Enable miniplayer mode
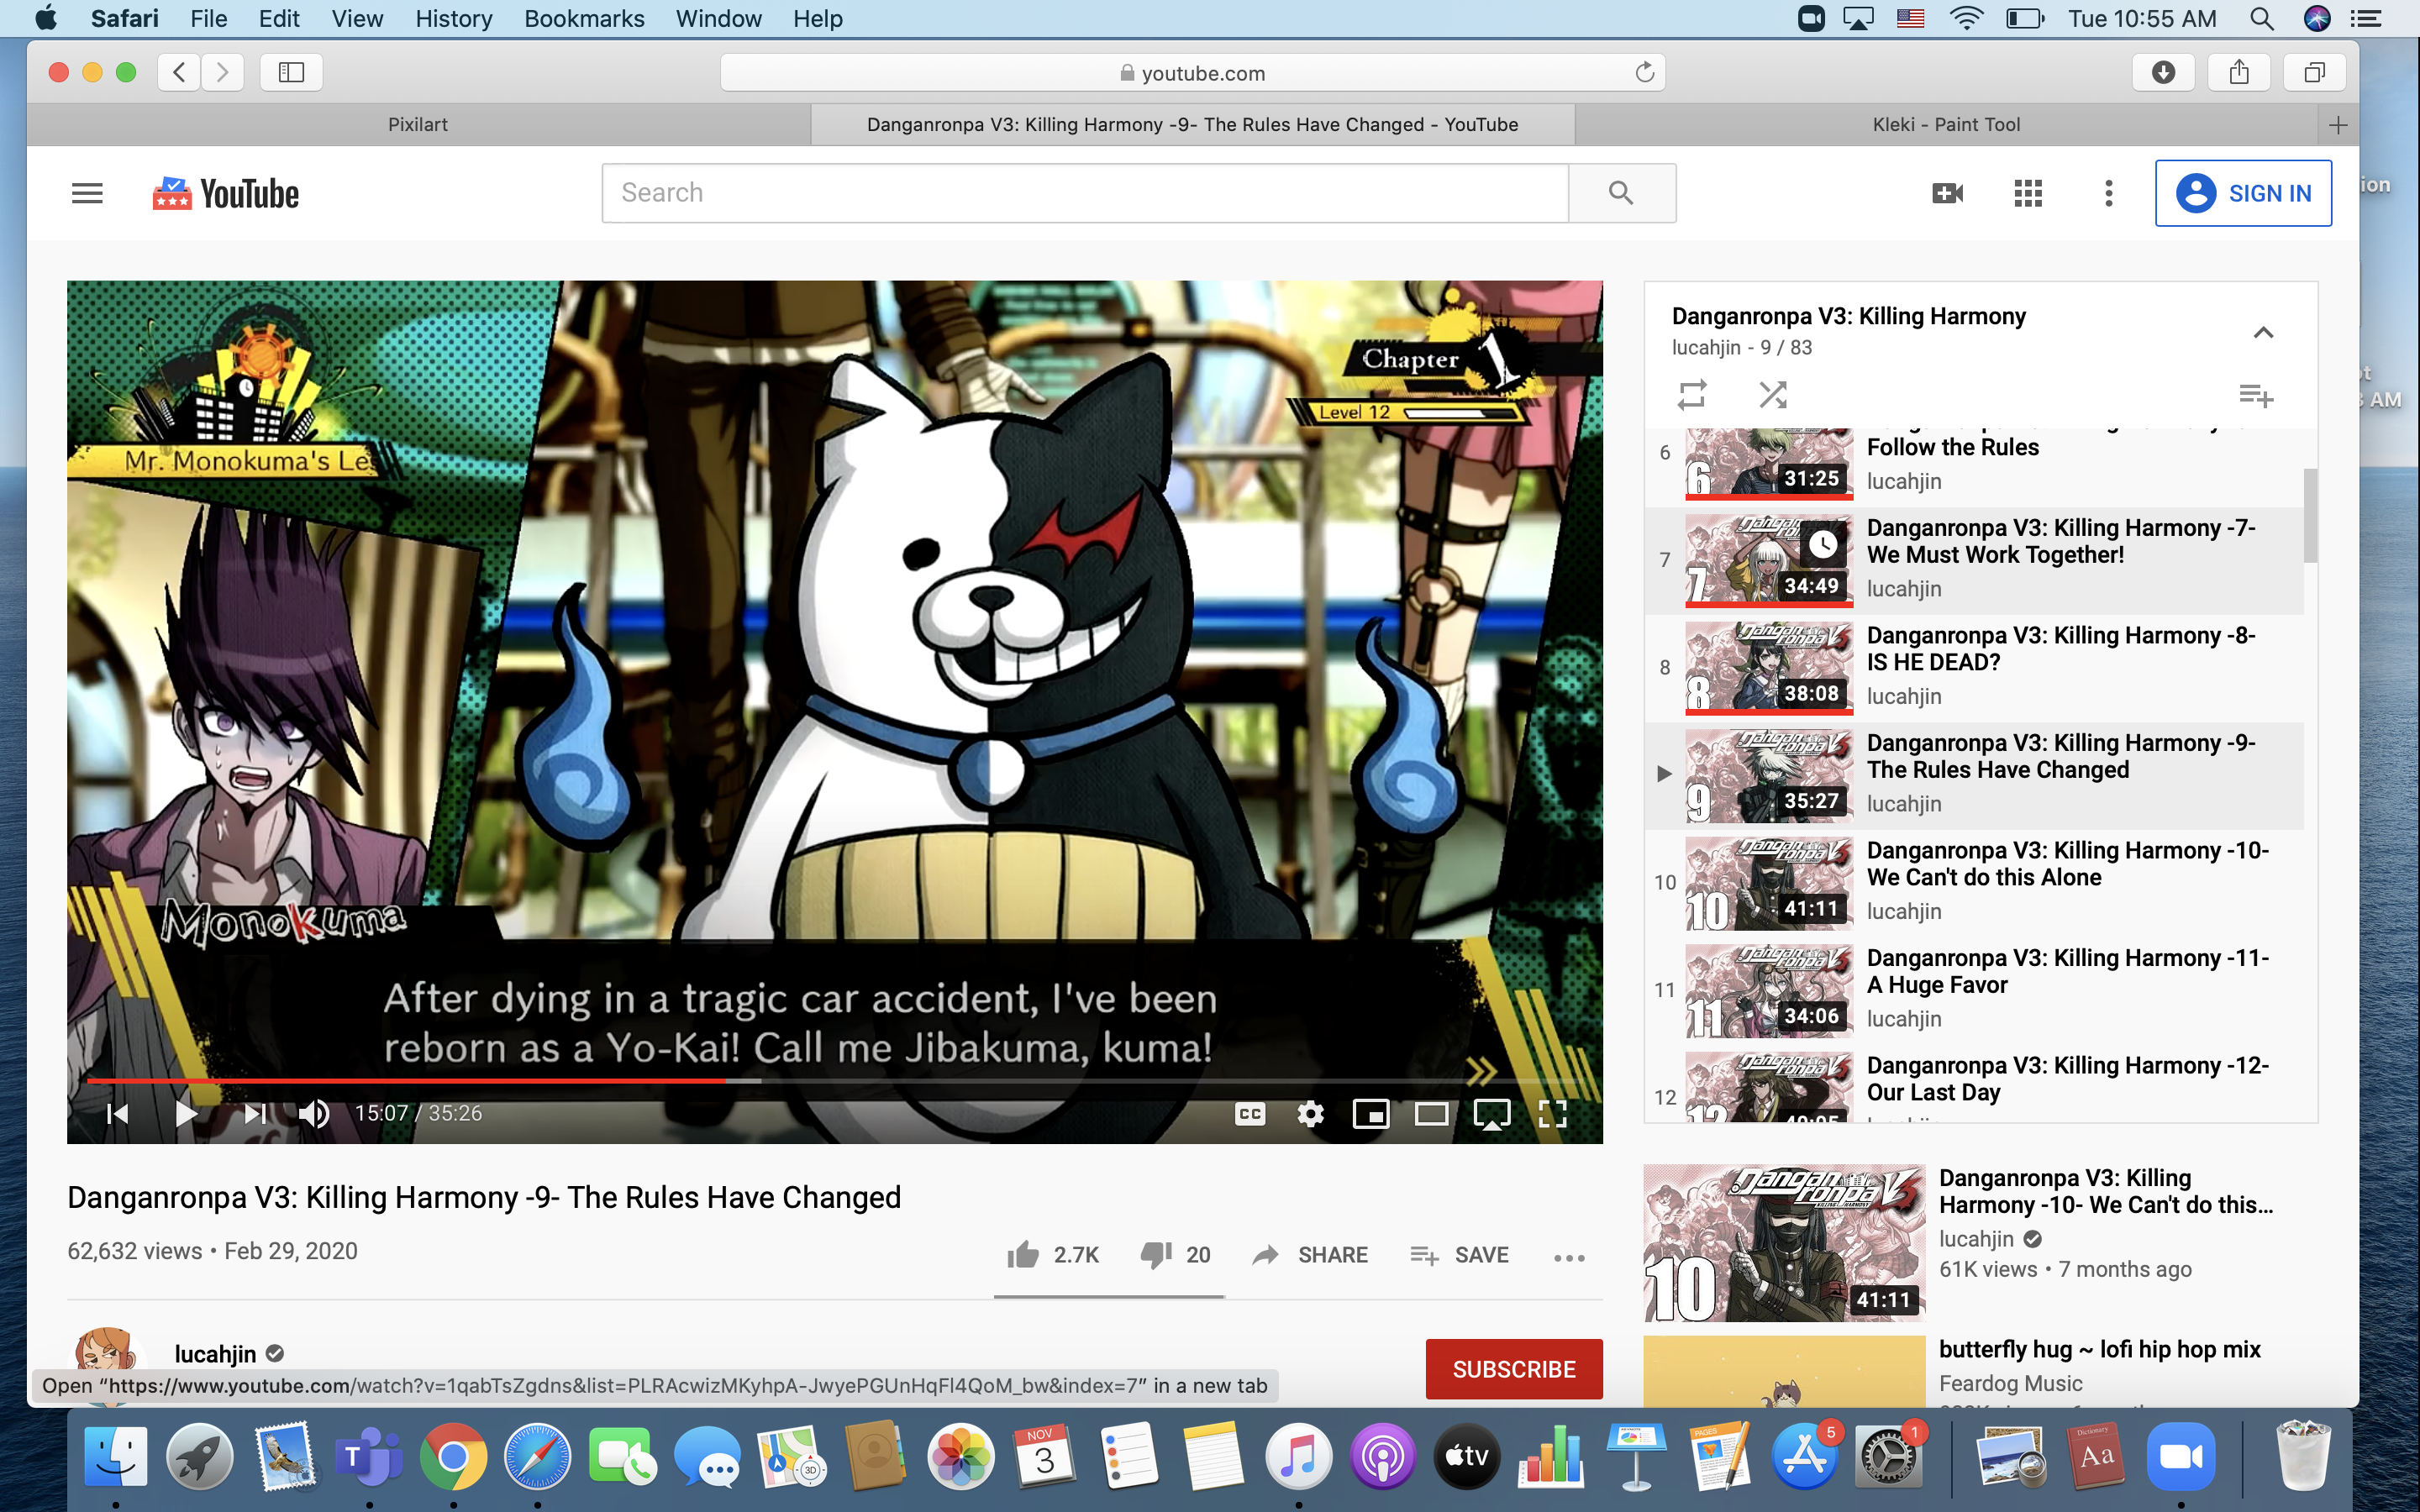 point(1370,1114)
